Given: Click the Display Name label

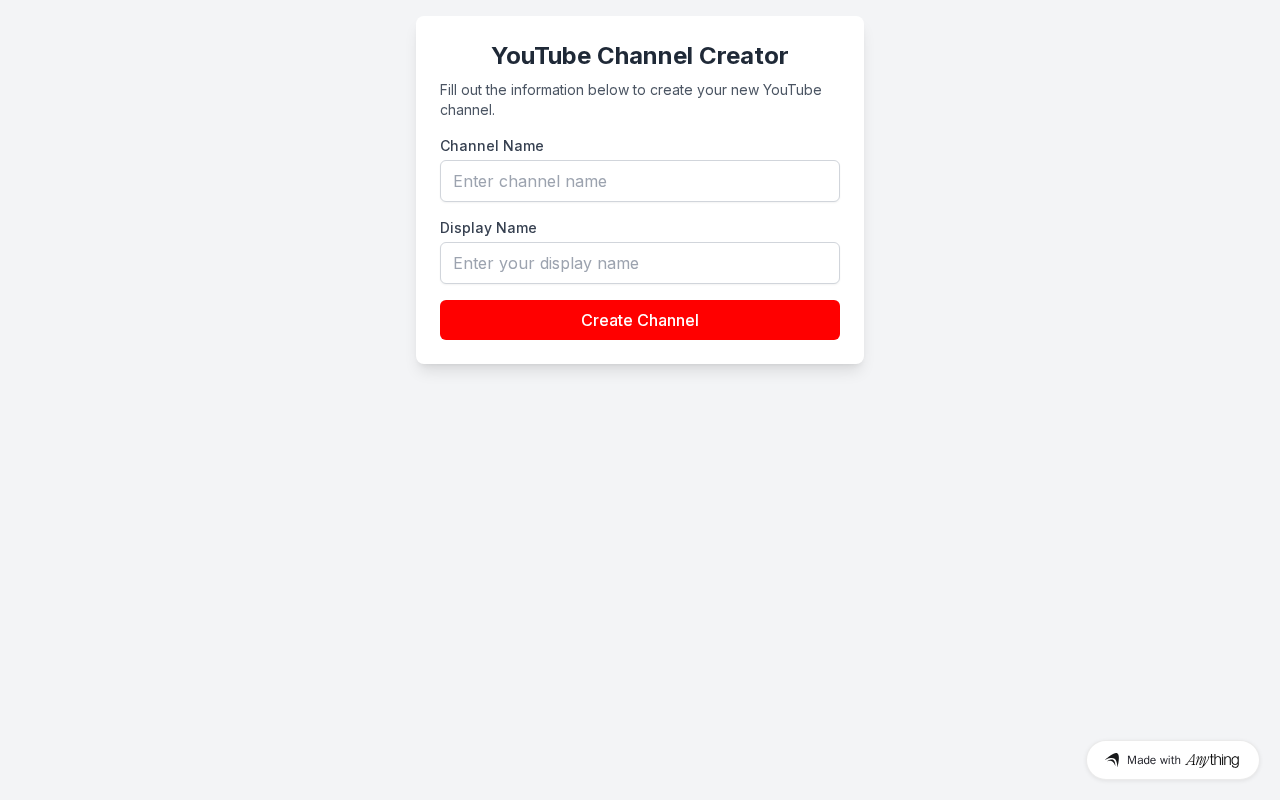Looking at the screenshot, I should (x=488, y=228).
